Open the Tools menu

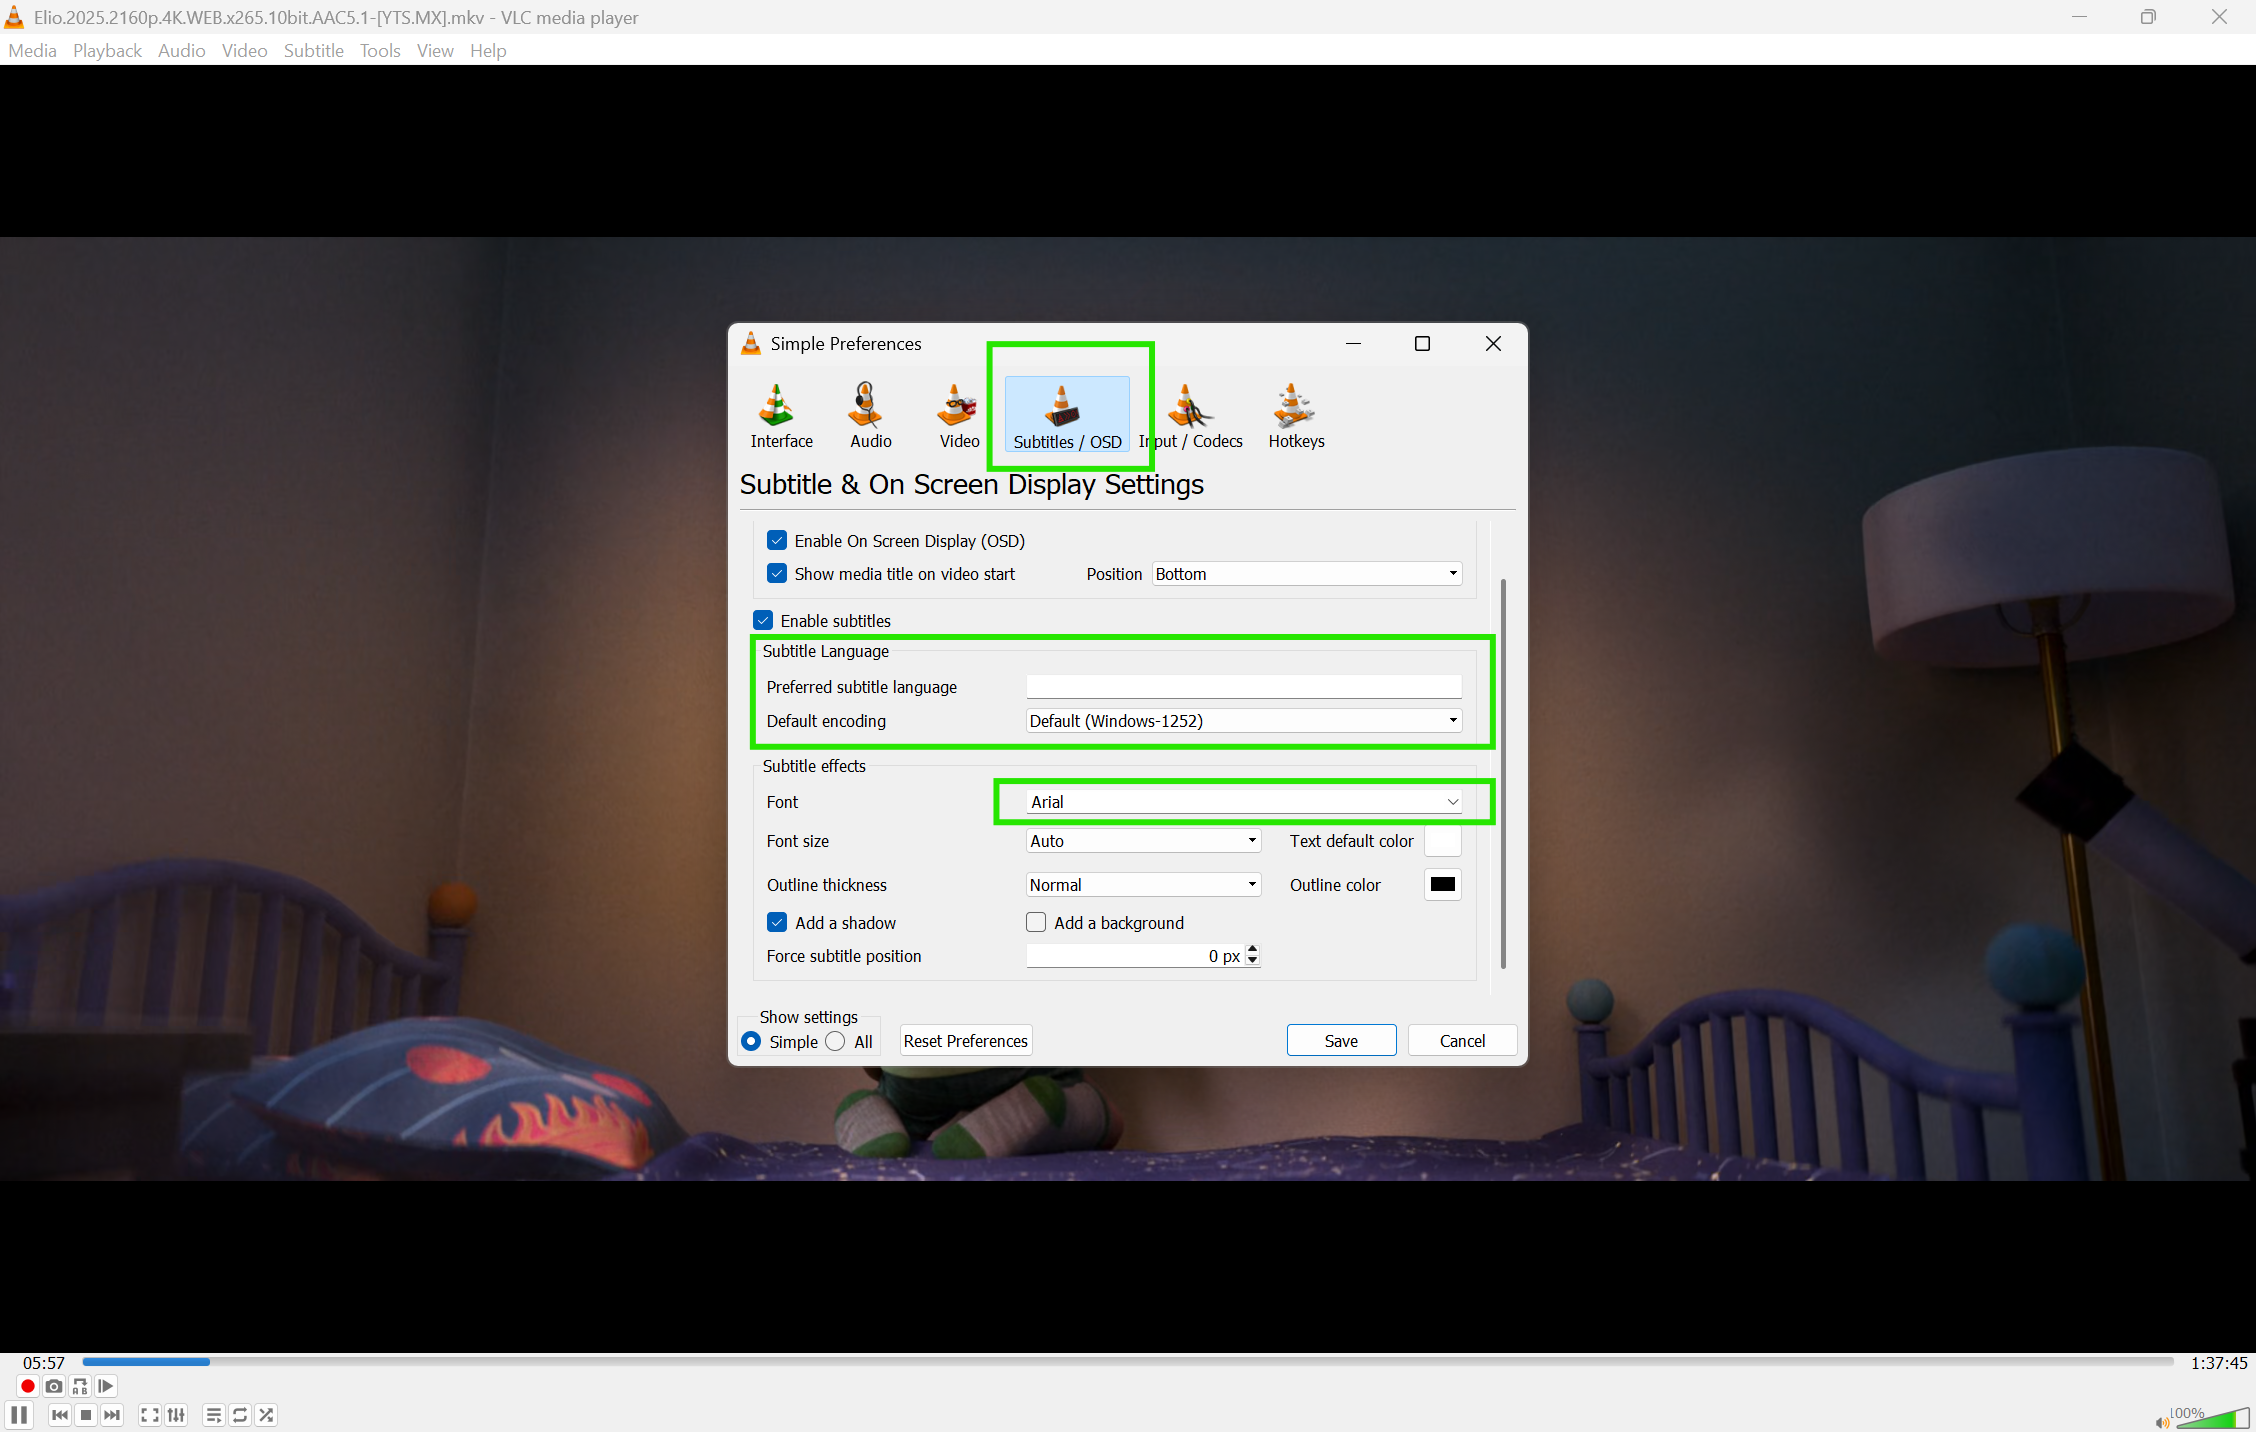pyautogui.click(x=379, y=51)
